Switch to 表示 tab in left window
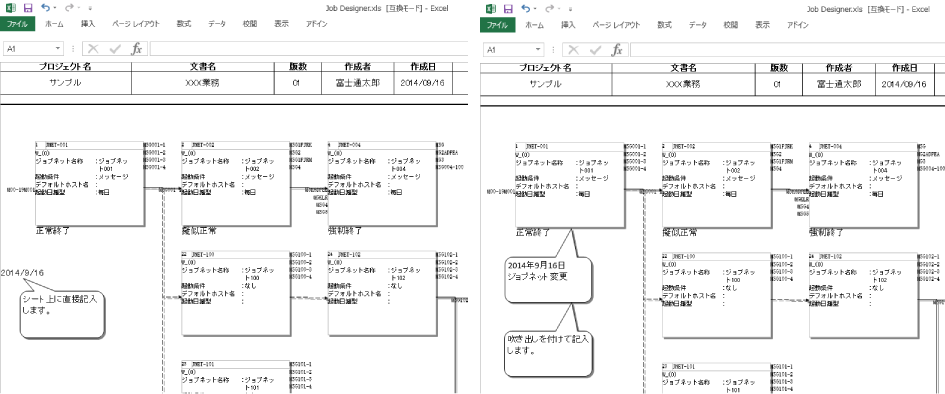Image resolution: width=945 pixels, height=394 pixels. pyautogui.click(x=281, y=24)
